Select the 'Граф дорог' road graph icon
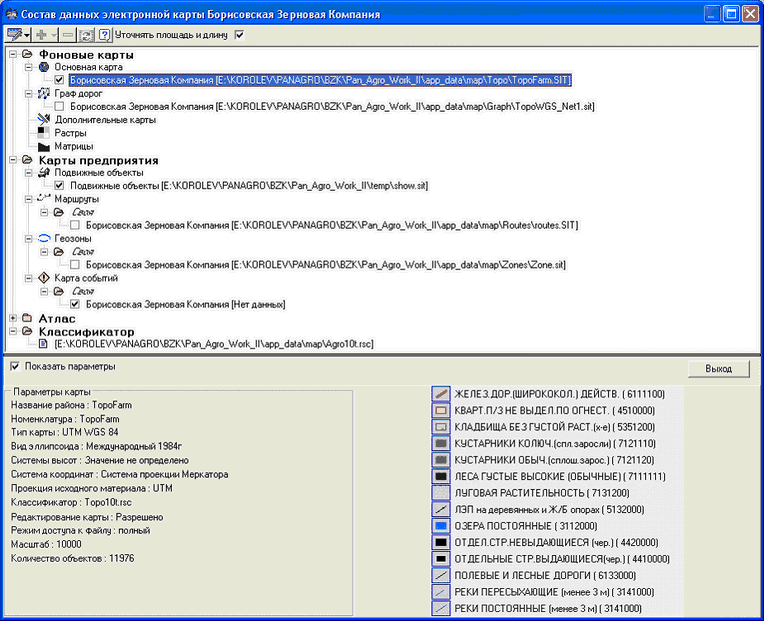765x622 pixels. [43, 93]
